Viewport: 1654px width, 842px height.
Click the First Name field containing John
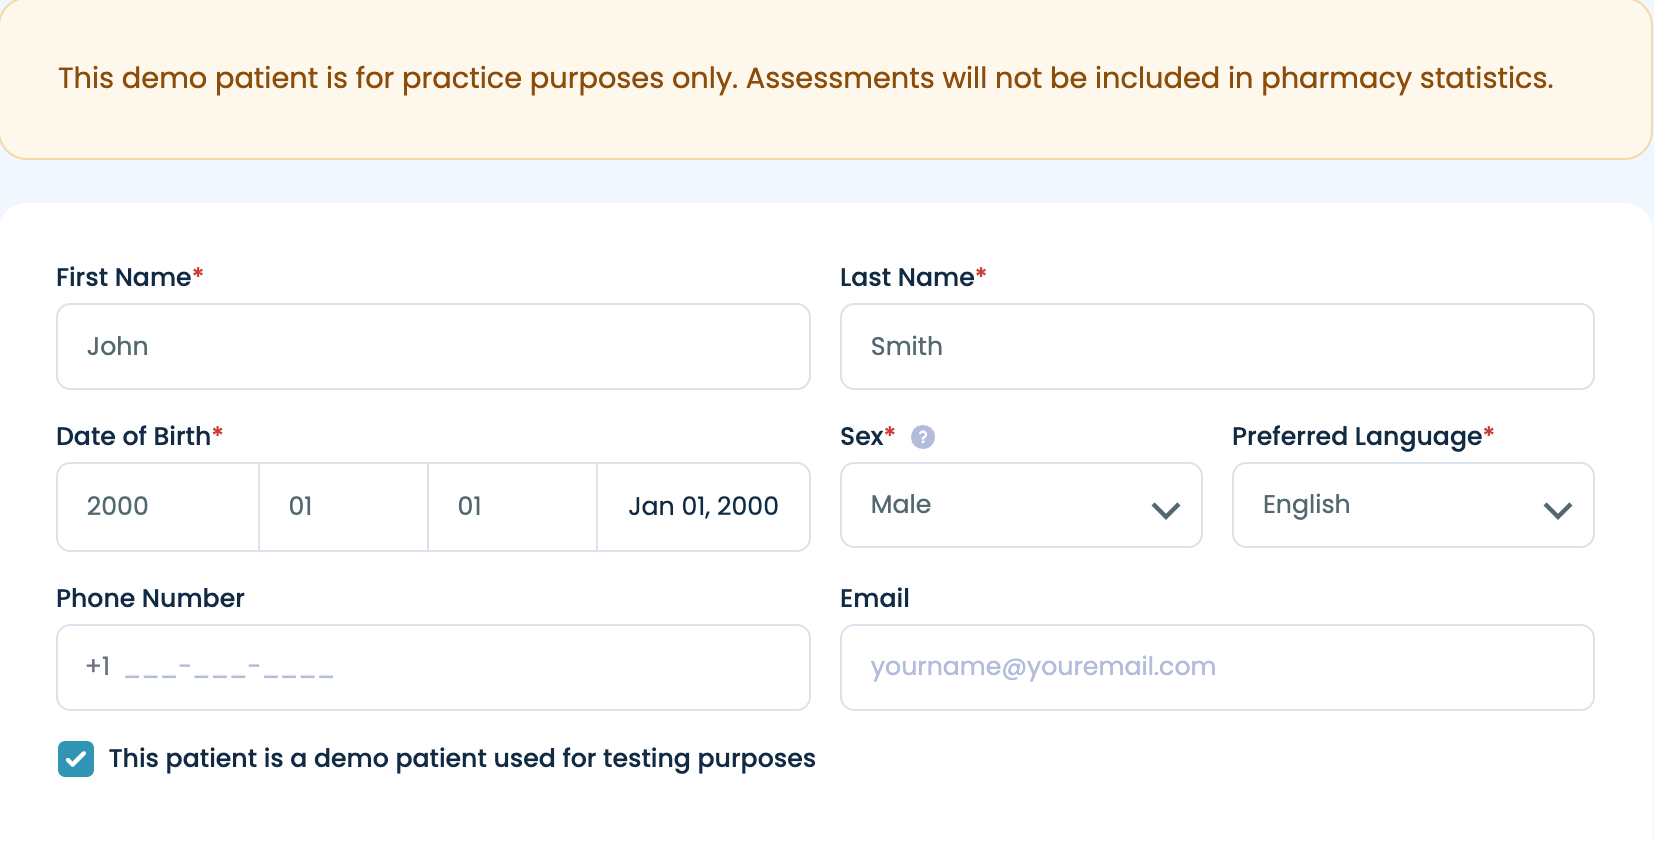click(x=433, y=346)
